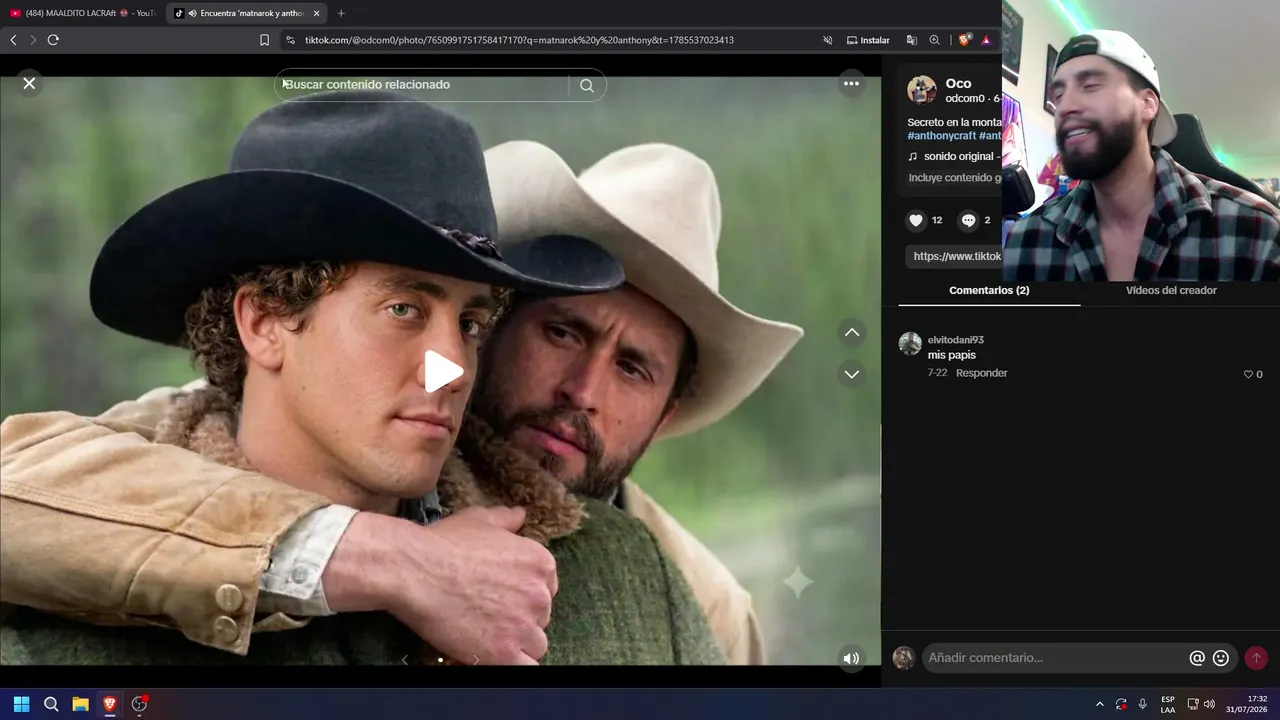This screenshot has height=720, width=1280.
Task: Open microphone icon in system tray
Action: 1142,704
